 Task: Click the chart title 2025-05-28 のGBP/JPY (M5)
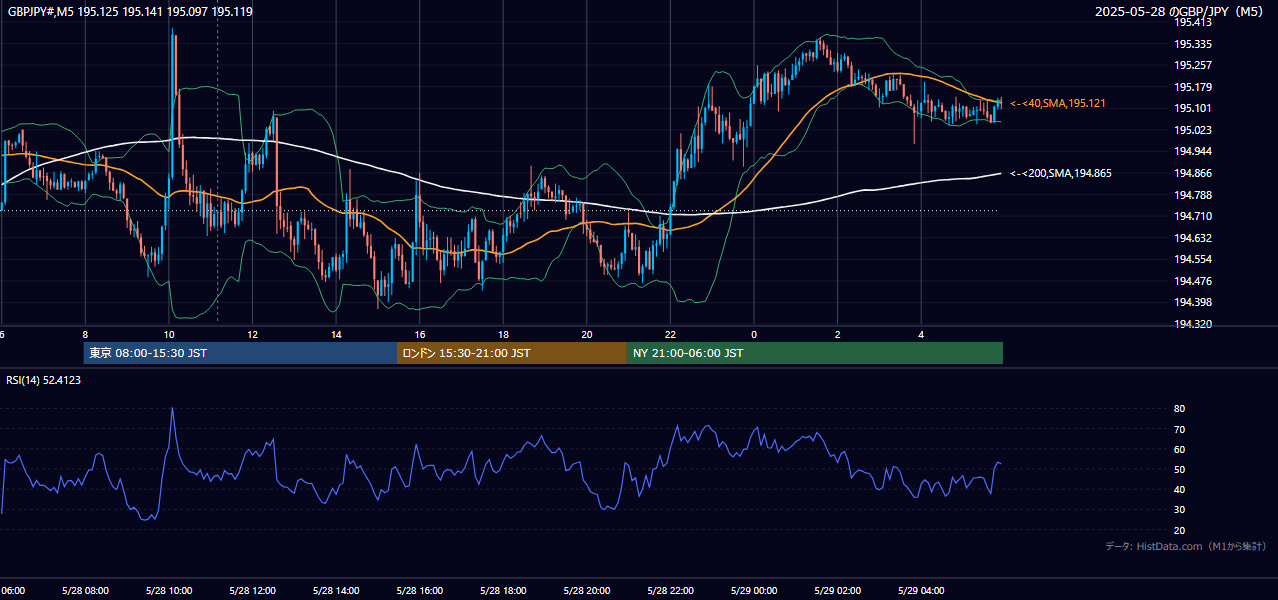click(x=1179, y=11)
